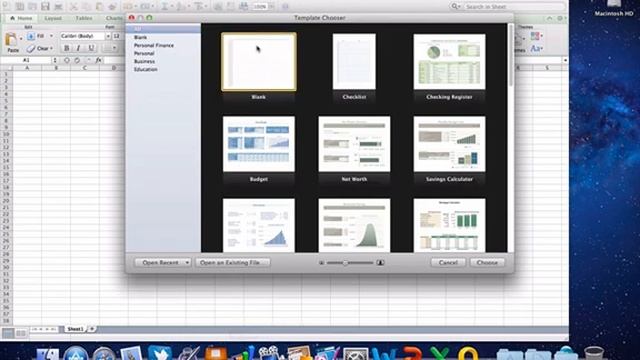640x360 pixels.
Task: Click the AutoSum sigma icon
Action: (165, 7)
